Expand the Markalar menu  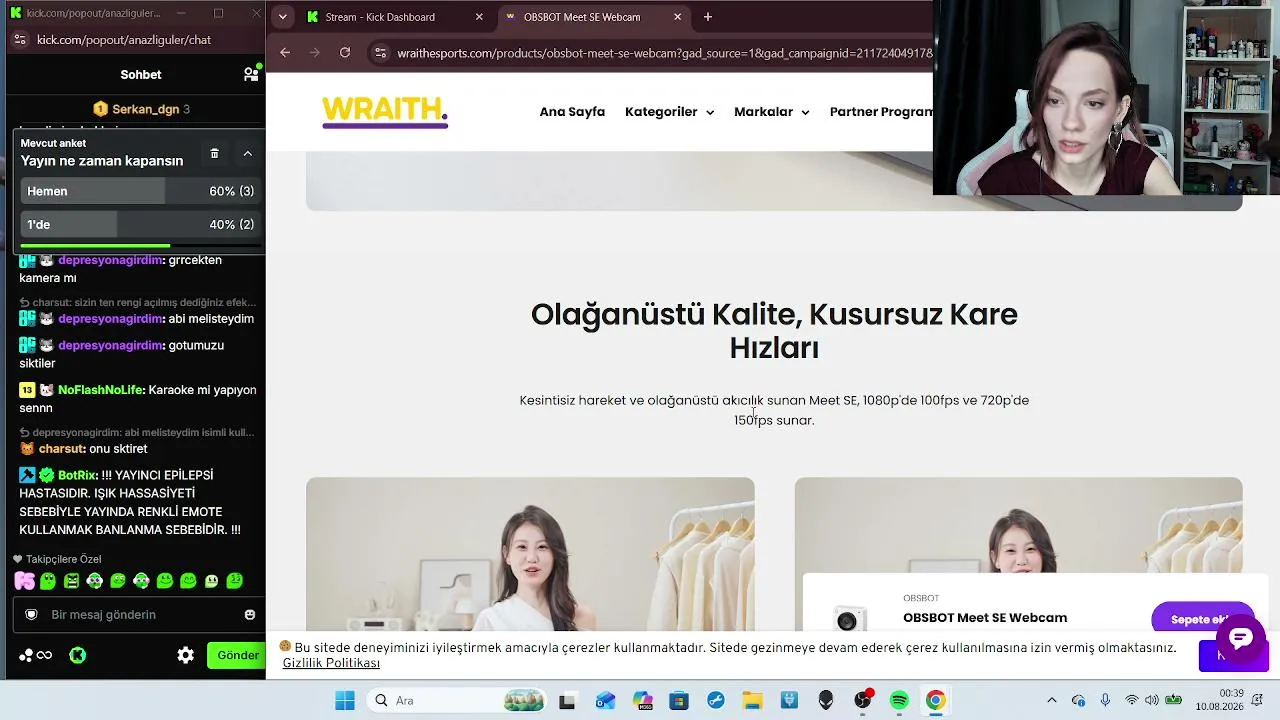(772, 112)
